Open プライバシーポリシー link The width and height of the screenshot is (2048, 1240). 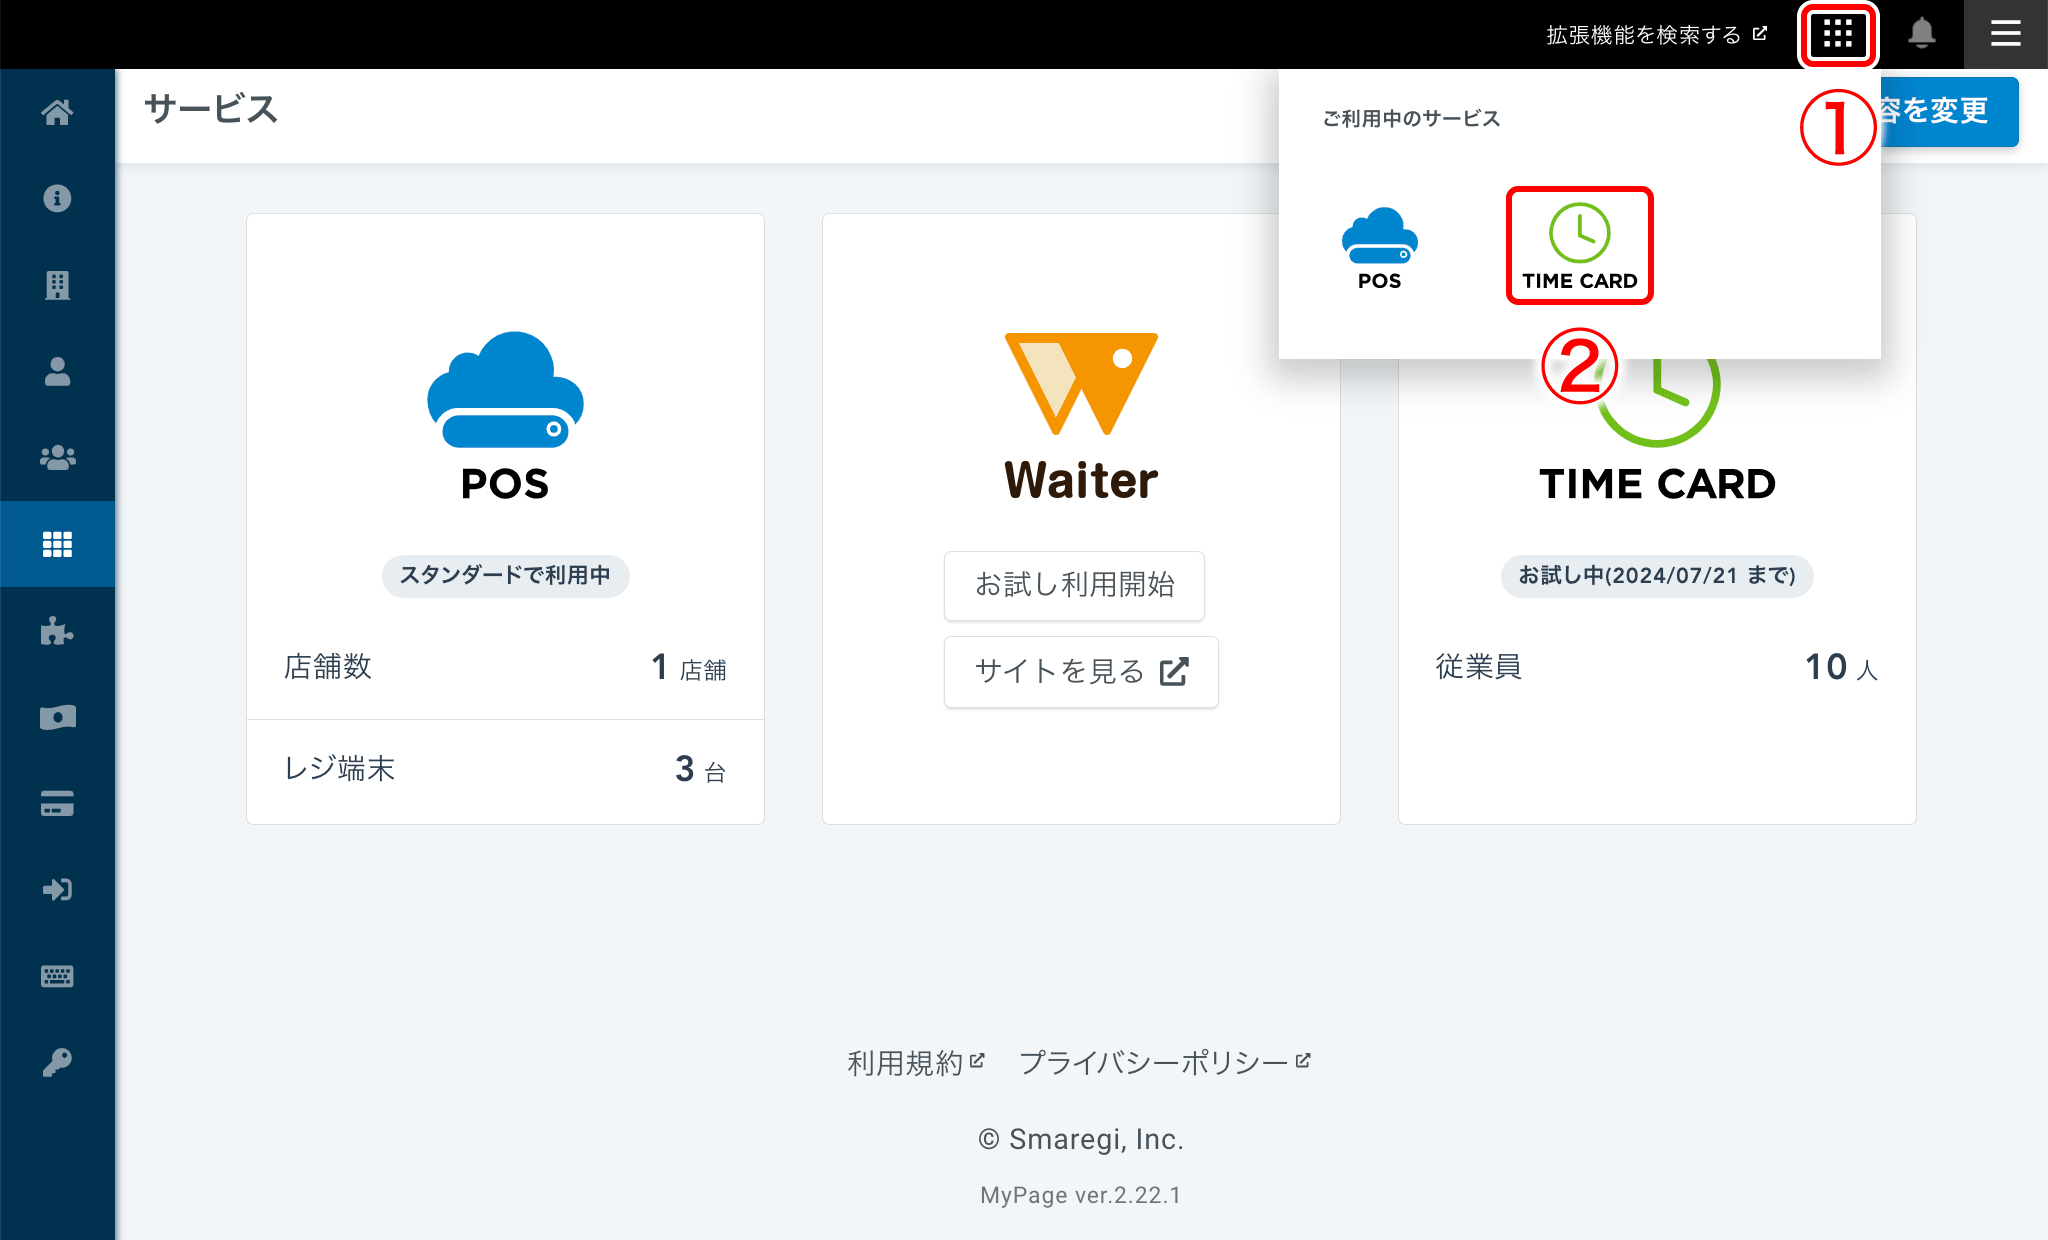(1165, 1062)
